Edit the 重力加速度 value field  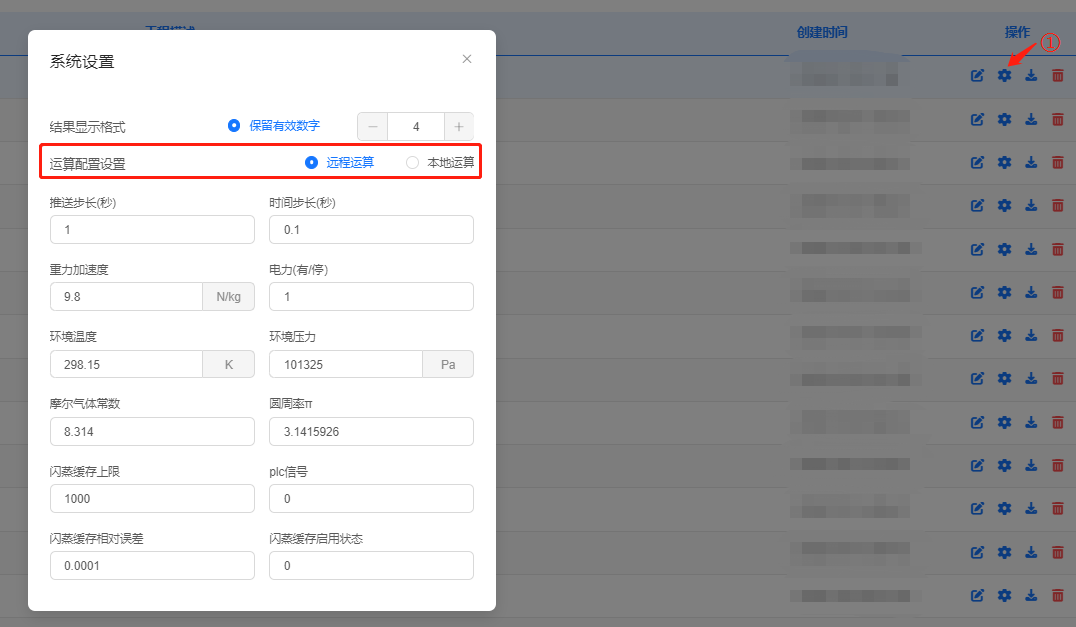(126, 296)
